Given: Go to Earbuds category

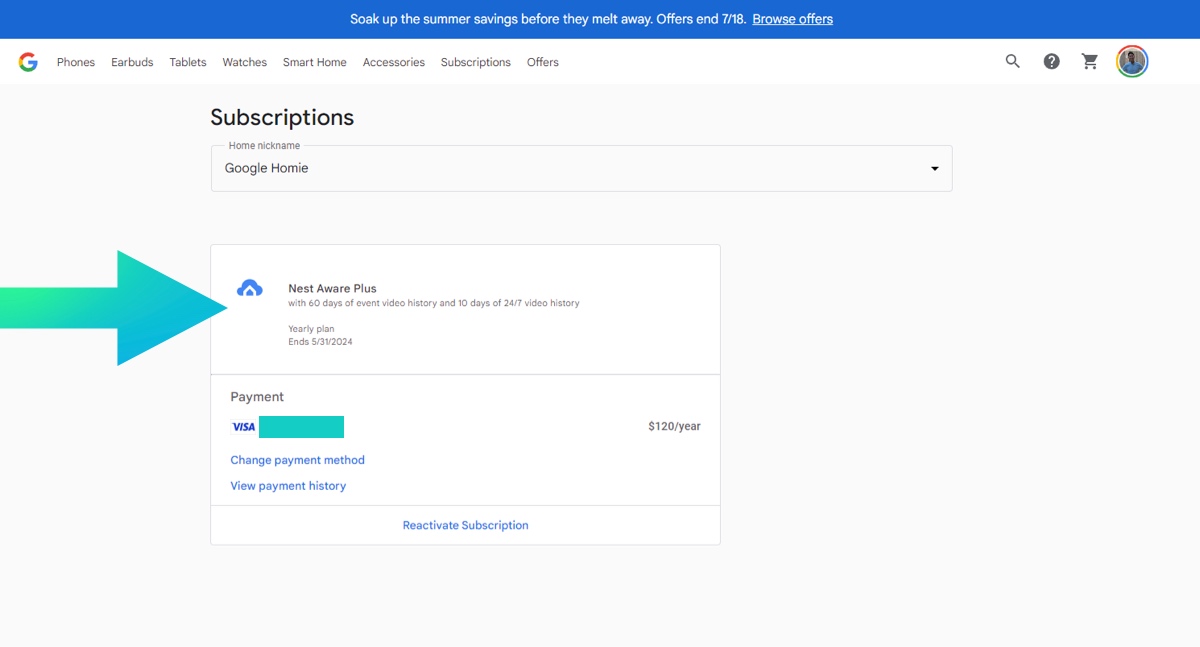Looking at the screenshot, I should click(132, 62).
